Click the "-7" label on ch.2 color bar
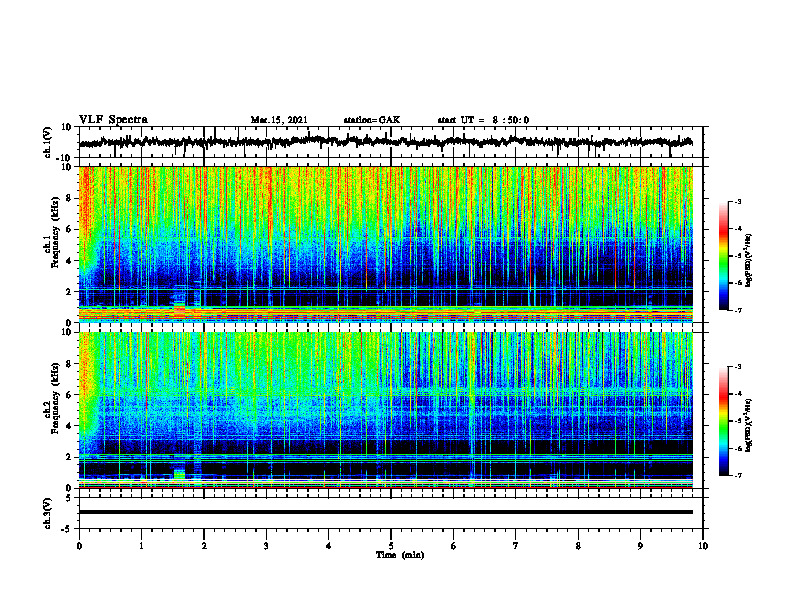792x612 pixels. (x=737, y=476)
